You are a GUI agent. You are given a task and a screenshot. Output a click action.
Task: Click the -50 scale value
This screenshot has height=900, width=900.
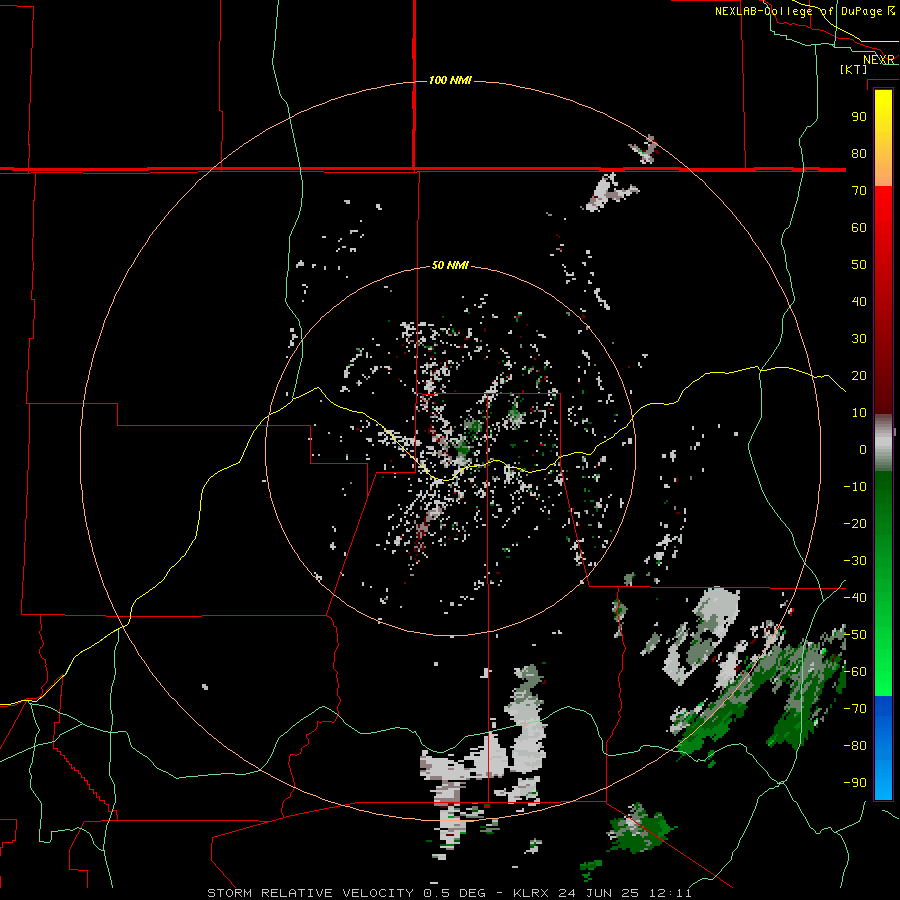click(x=855, y=635)
